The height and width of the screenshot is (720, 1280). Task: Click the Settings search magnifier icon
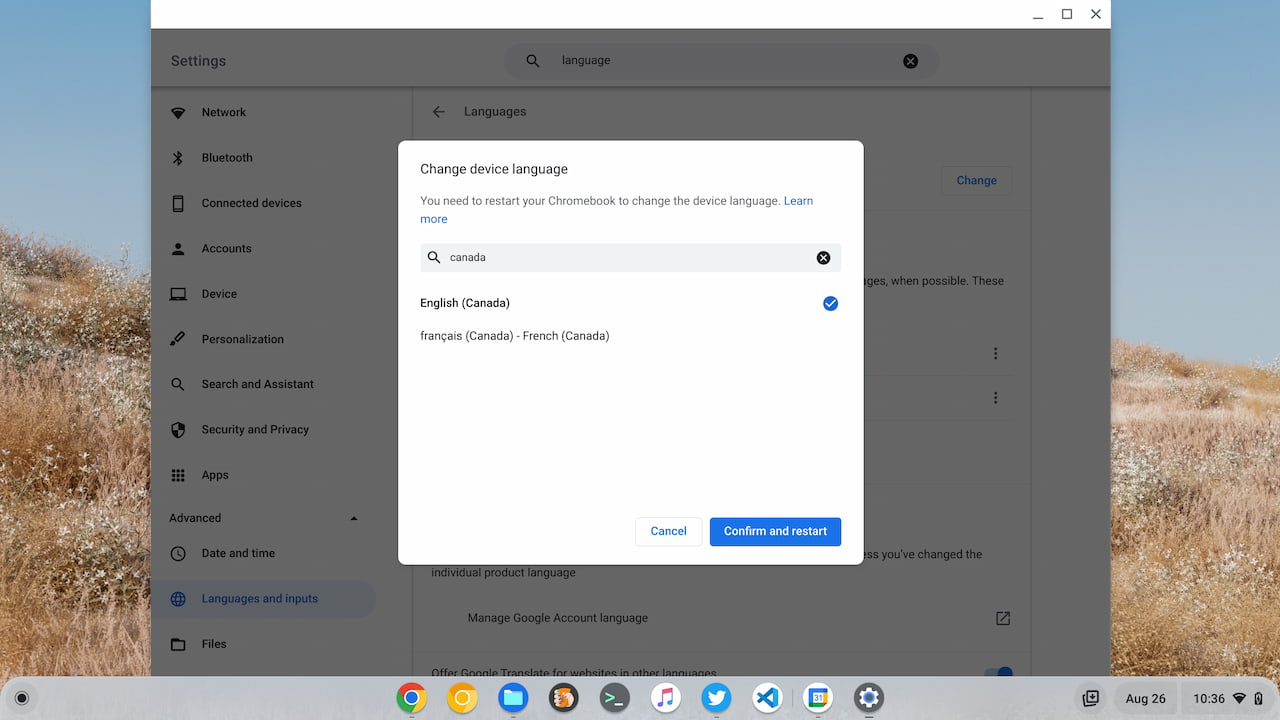(x=533, y=61)
